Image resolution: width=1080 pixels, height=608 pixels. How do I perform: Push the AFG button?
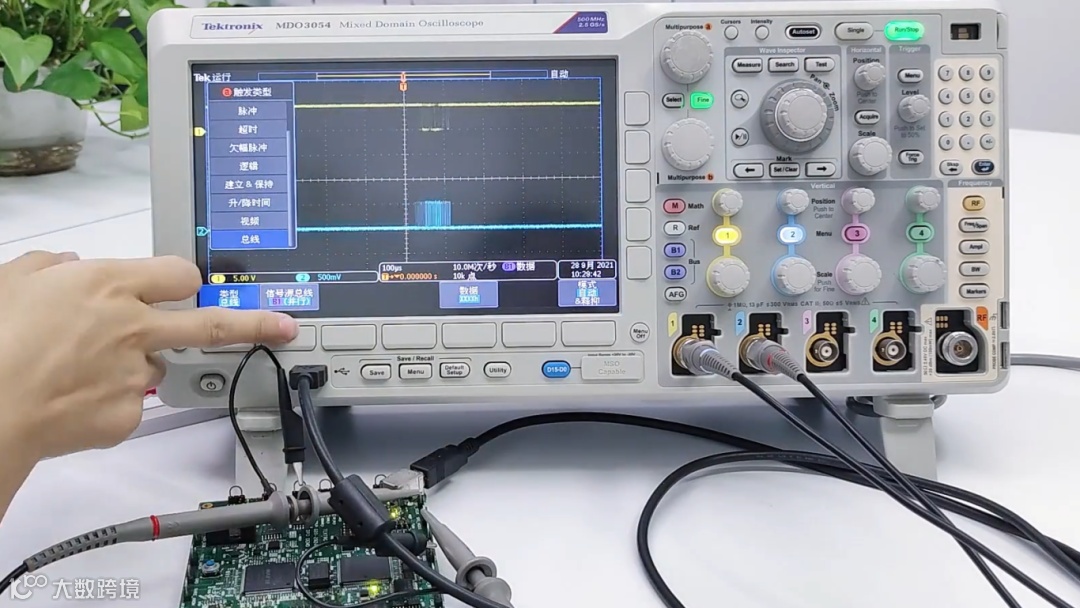click(676, 294)
